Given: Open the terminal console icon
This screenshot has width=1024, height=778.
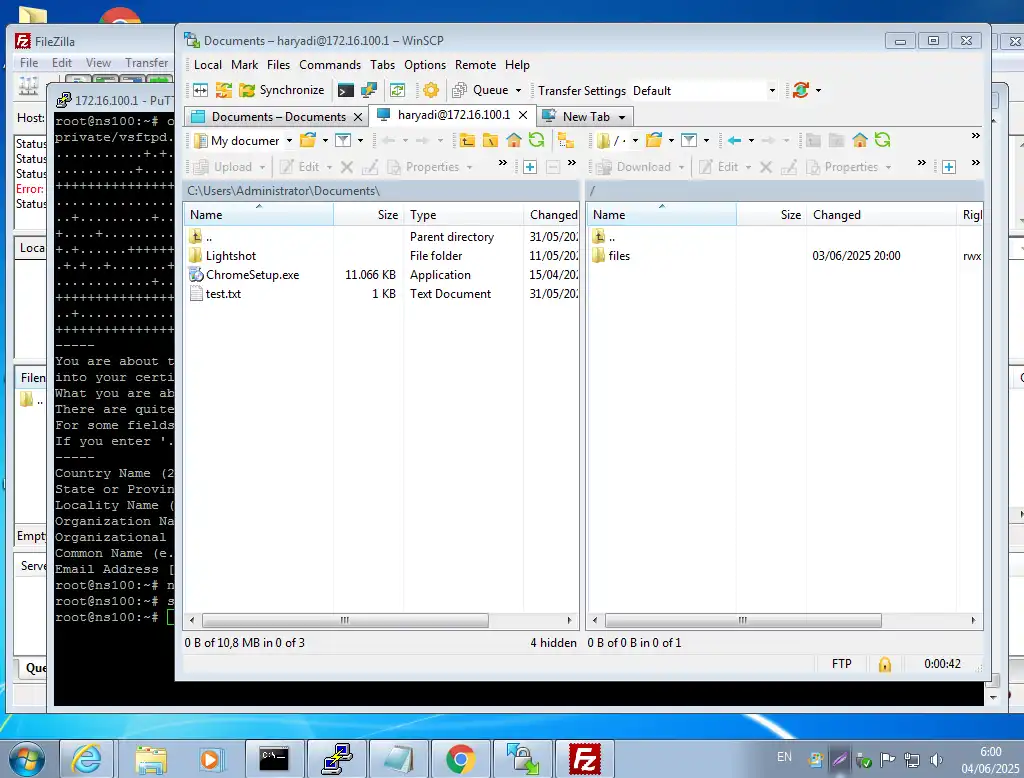Looking at the screenshot, I should pos(345,90).
